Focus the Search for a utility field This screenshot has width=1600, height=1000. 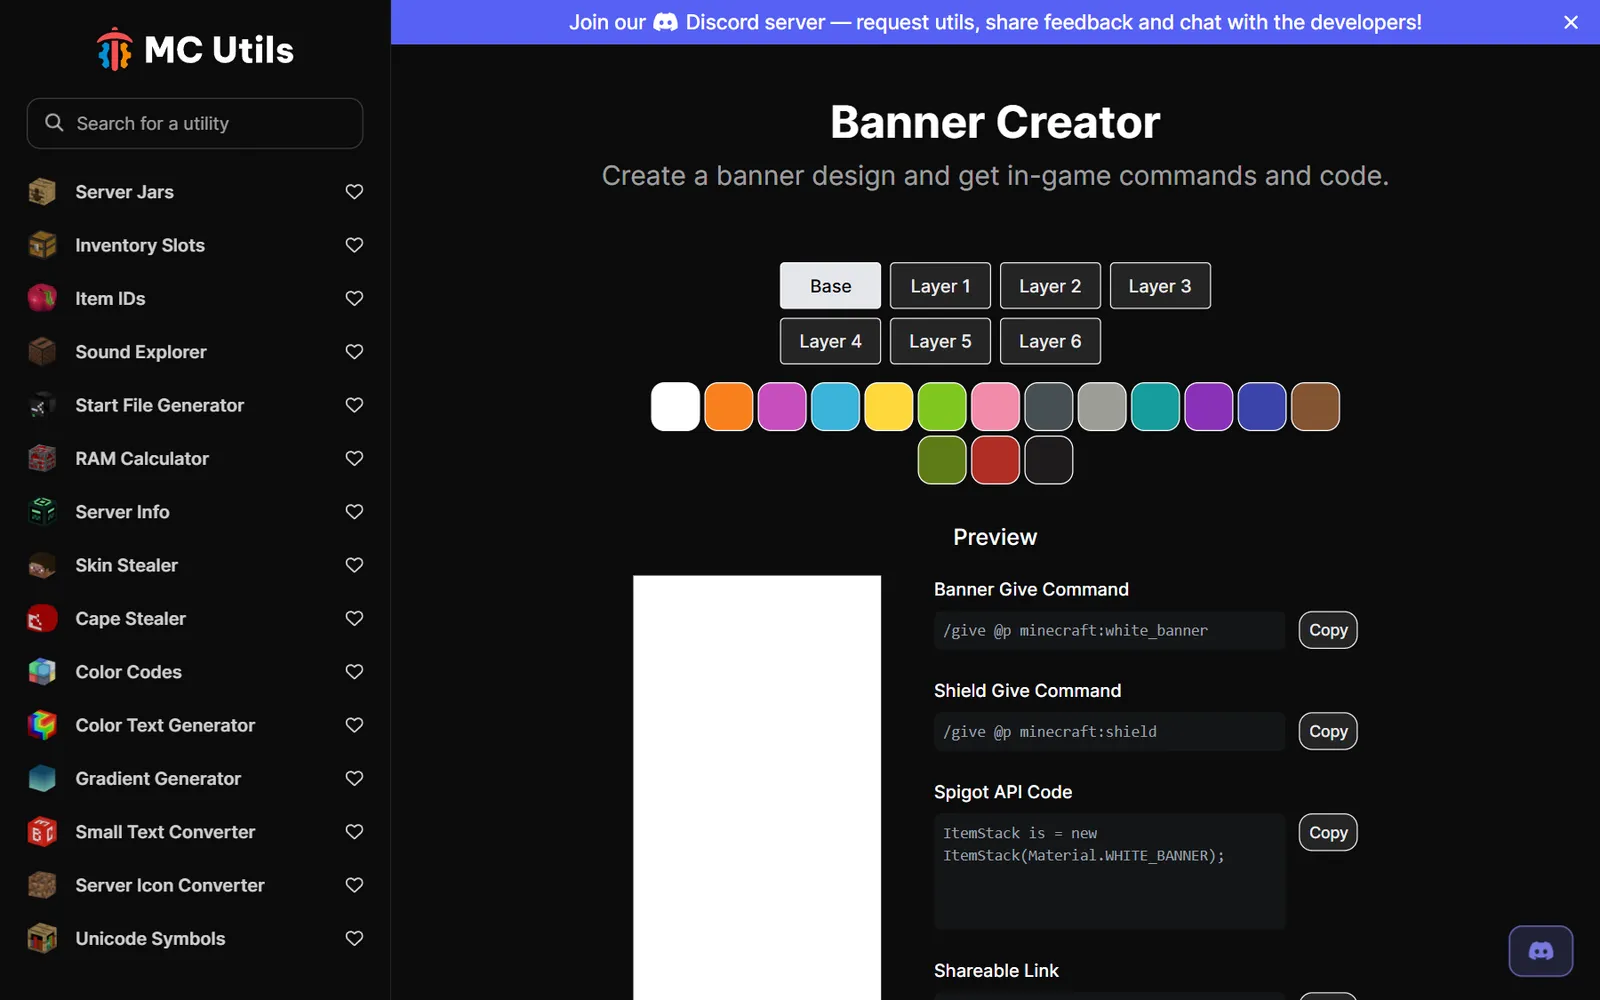pos(195,123)
